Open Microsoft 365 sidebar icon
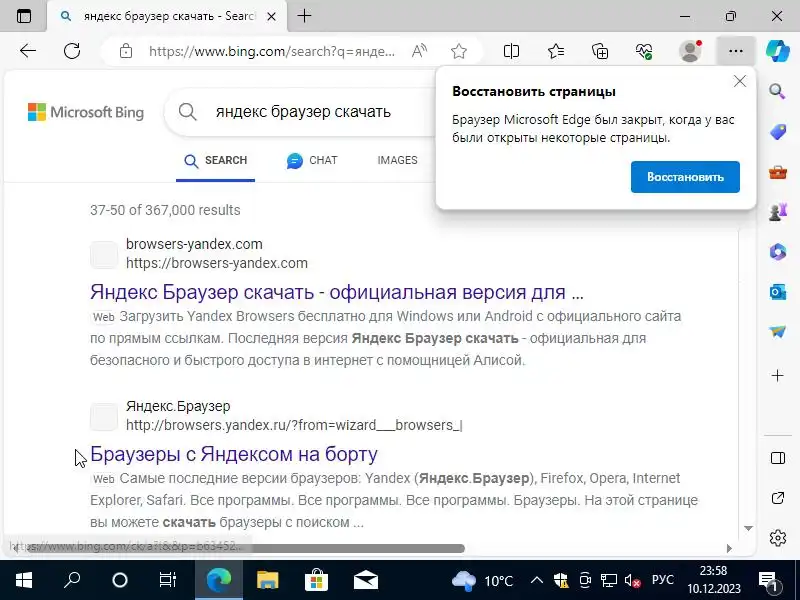The height and width of the screenshot is (600, 800). coord(778,252)
